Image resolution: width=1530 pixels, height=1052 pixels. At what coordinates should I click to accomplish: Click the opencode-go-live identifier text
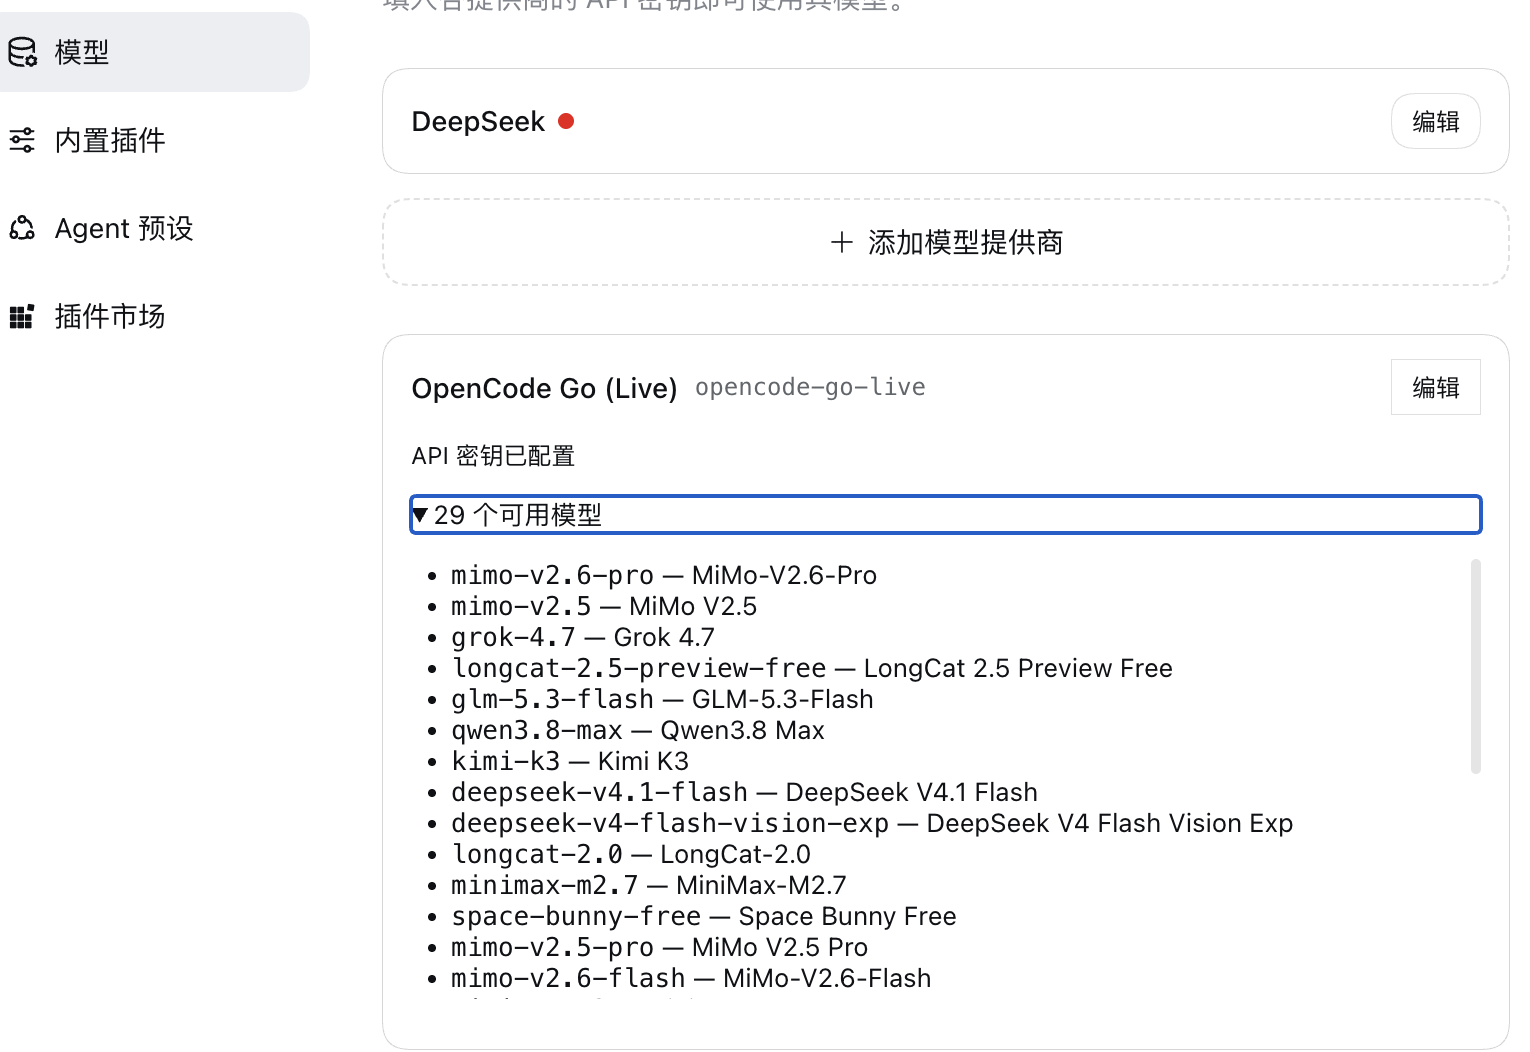pyautogui.click(x=810, y=387)
